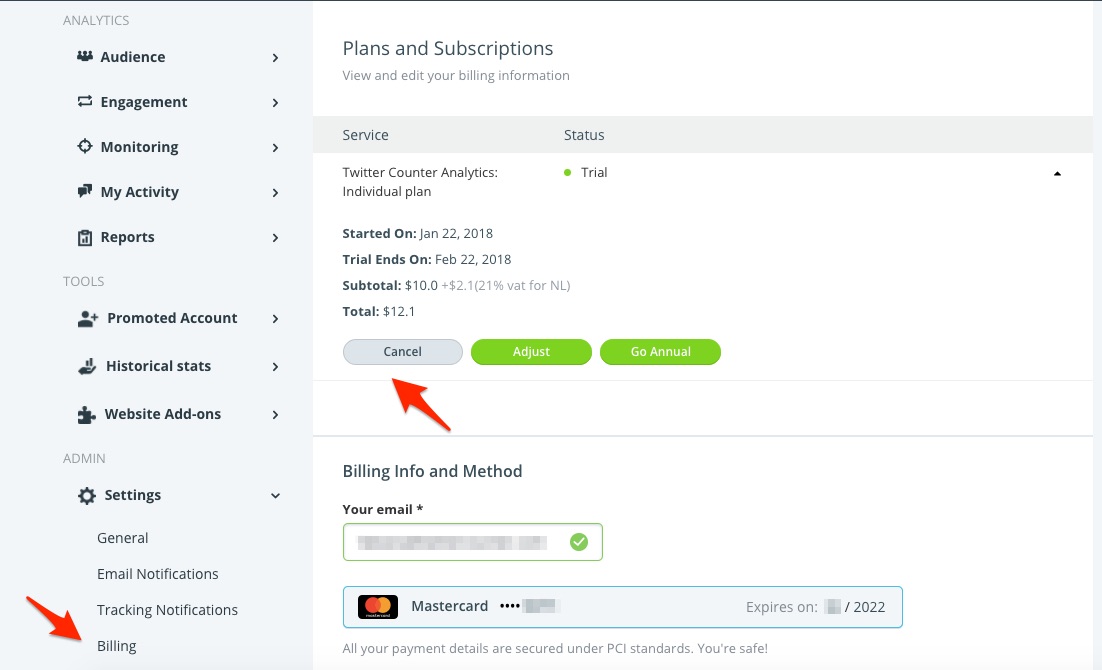Collapse the subscription details triangle
Screen dimensions: 1102x670
1057,174
